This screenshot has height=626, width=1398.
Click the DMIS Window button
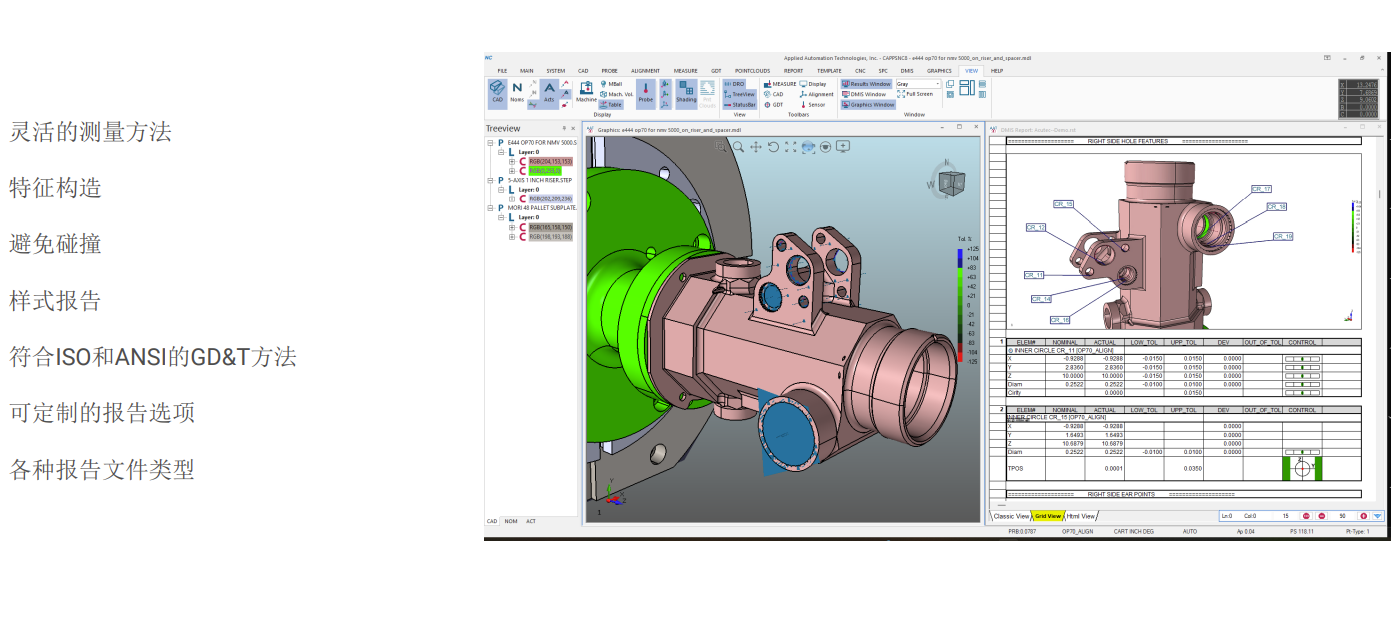click(864, 94)
